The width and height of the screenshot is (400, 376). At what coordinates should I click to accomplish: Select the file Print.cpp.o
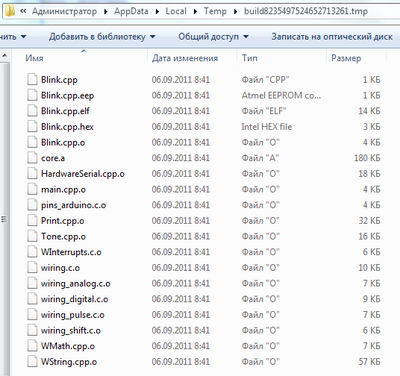tap(63, 221)
